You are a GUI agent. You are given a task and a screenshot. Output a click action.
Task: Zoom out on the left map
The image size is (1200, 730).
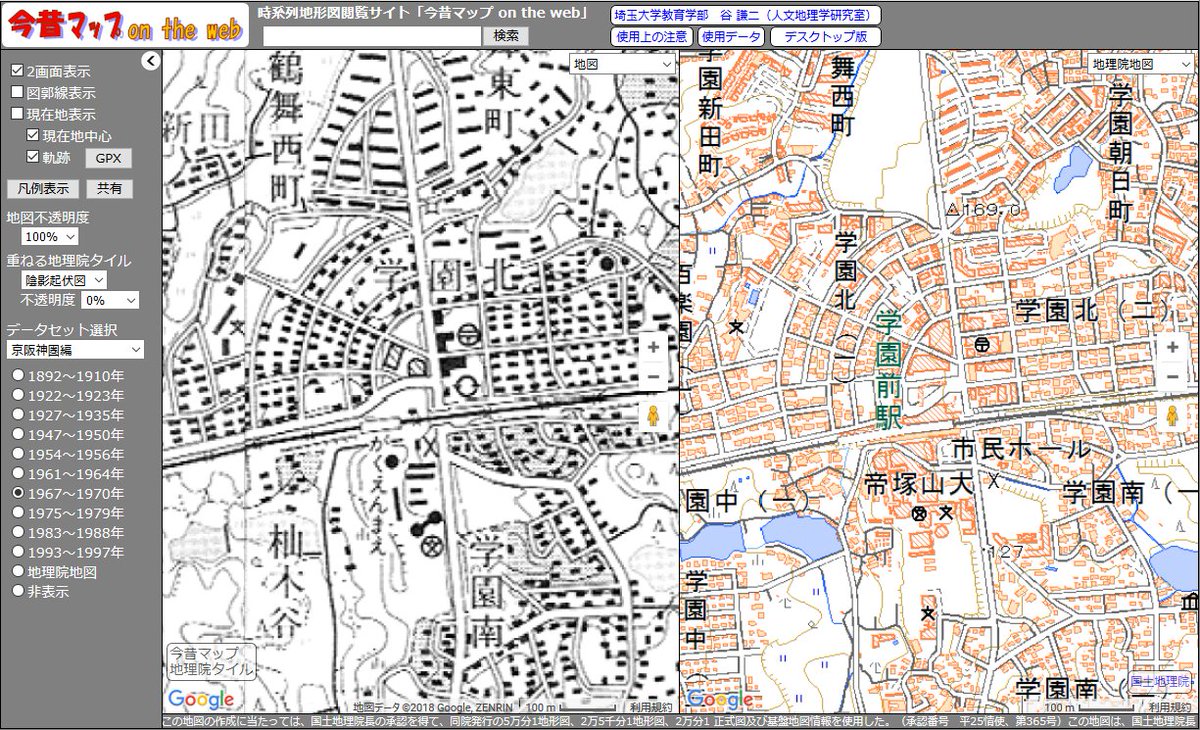tap(653, 377)
